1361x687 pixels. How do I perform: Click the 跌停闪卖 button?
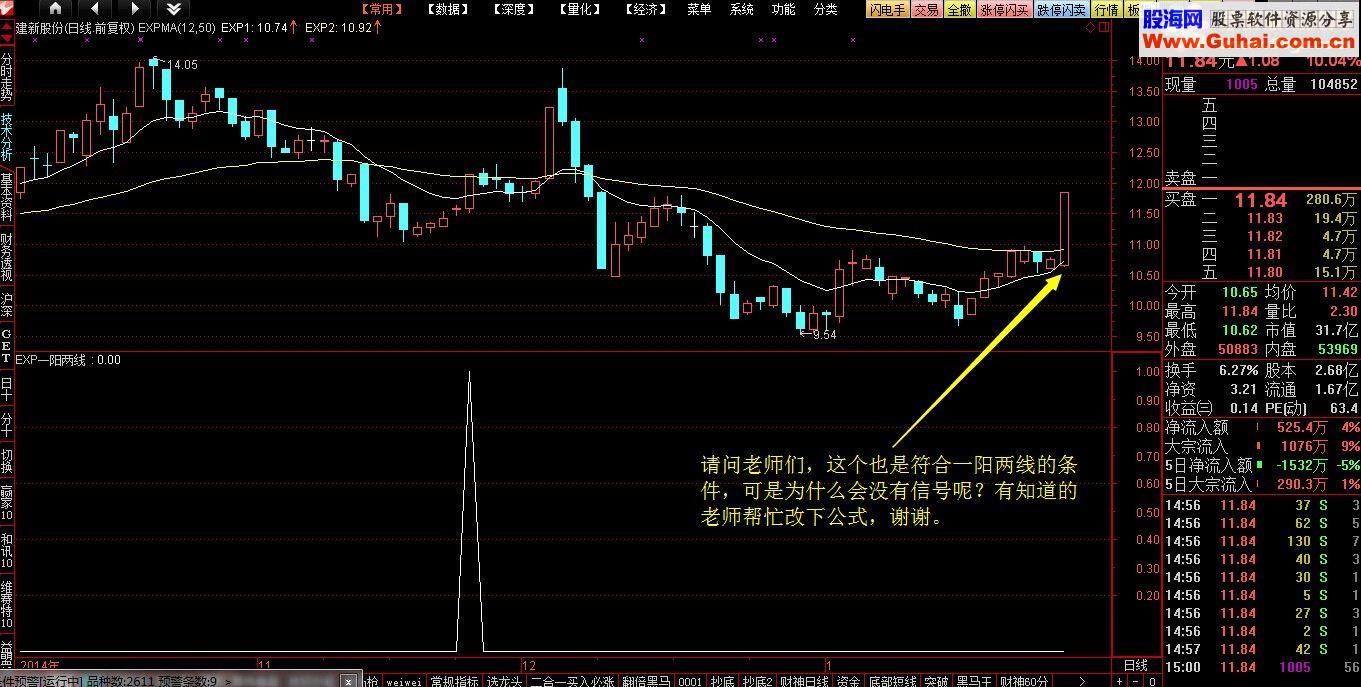pos(1062,10)
